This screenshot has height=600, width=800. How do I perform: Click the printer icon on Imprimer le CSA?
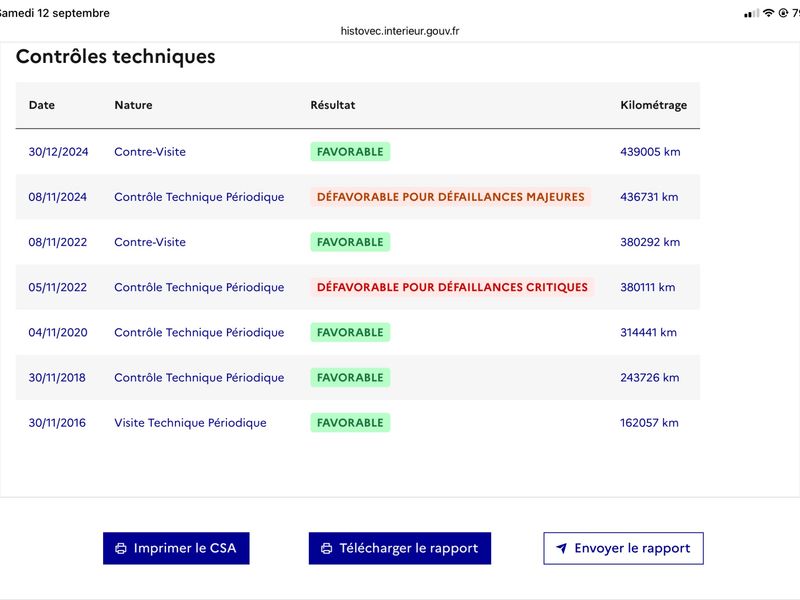(x=121, y=548)
